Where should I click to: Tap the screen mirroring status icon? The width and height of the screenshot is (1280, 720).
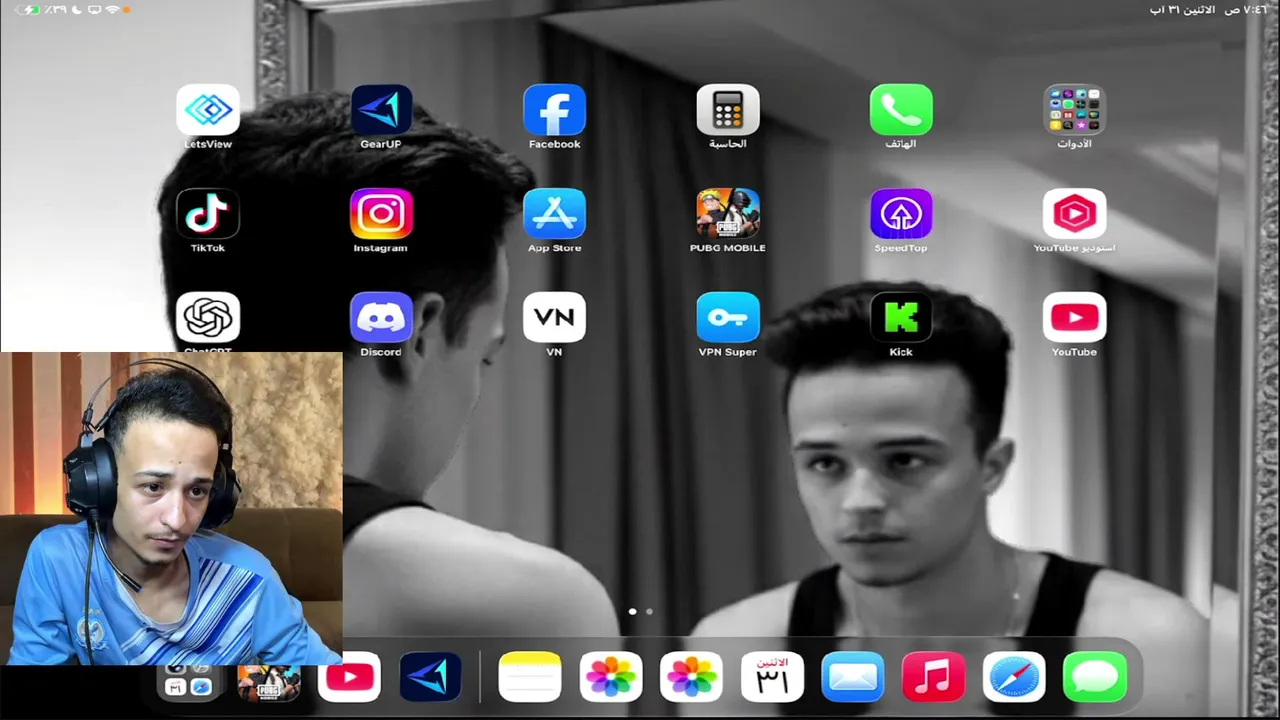pos(94,10)
